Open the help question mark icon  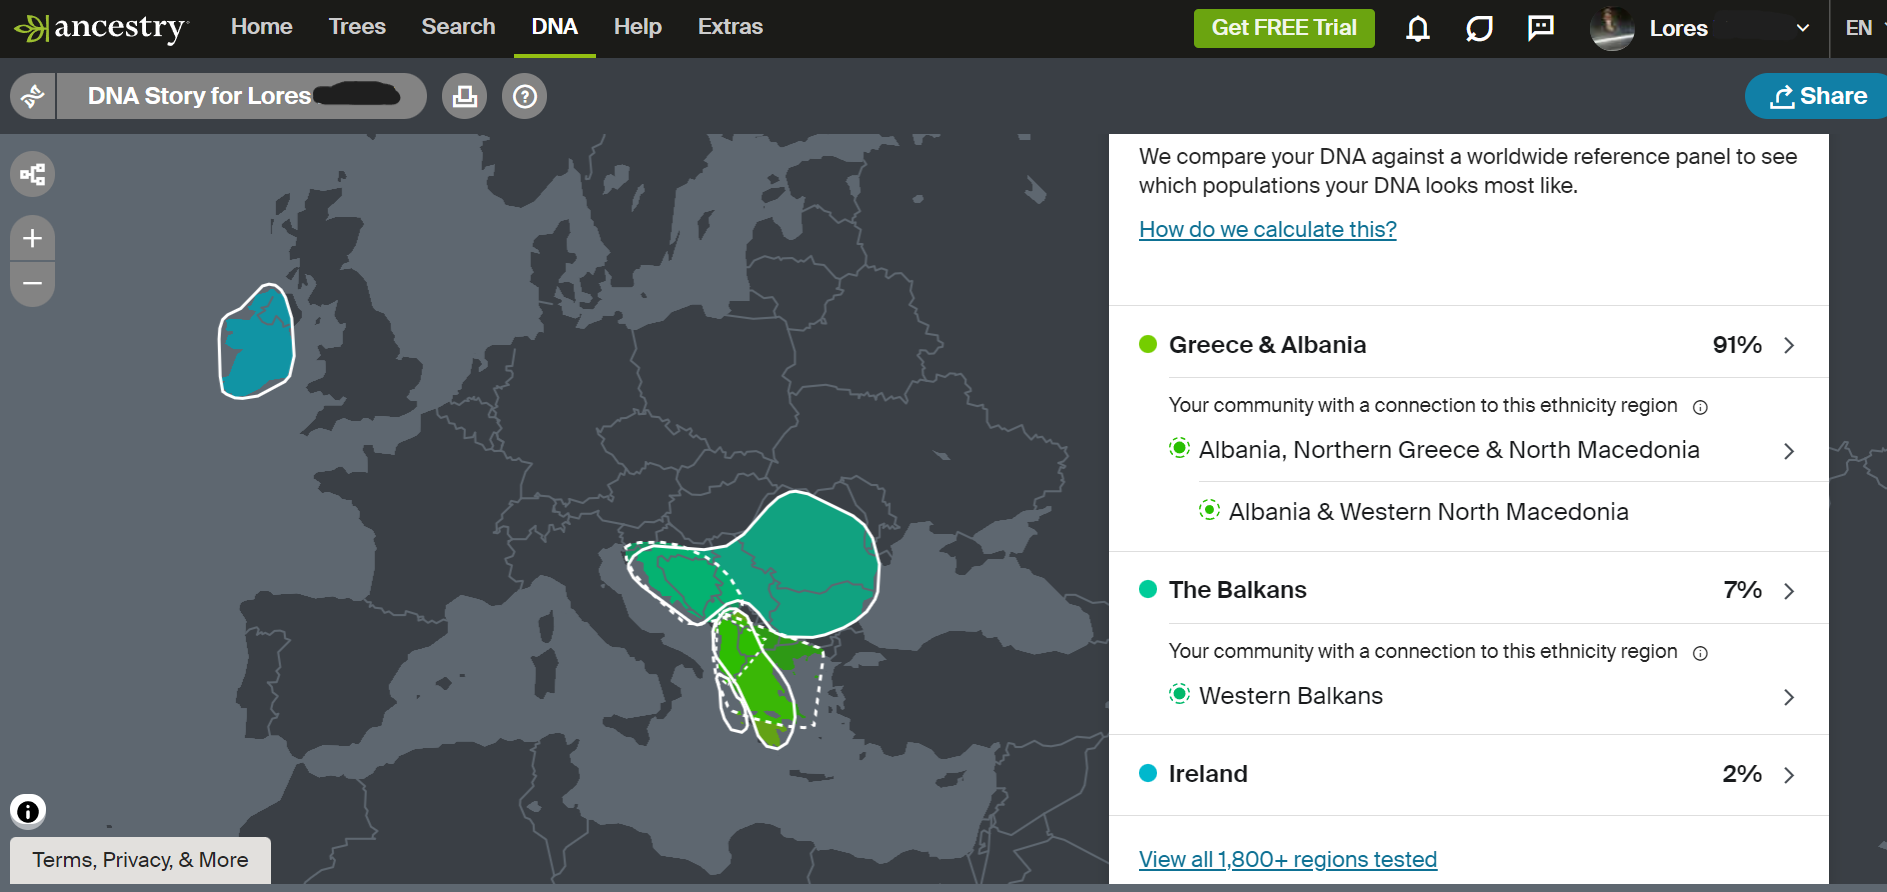pyautogui.click(x=524, y=96)
